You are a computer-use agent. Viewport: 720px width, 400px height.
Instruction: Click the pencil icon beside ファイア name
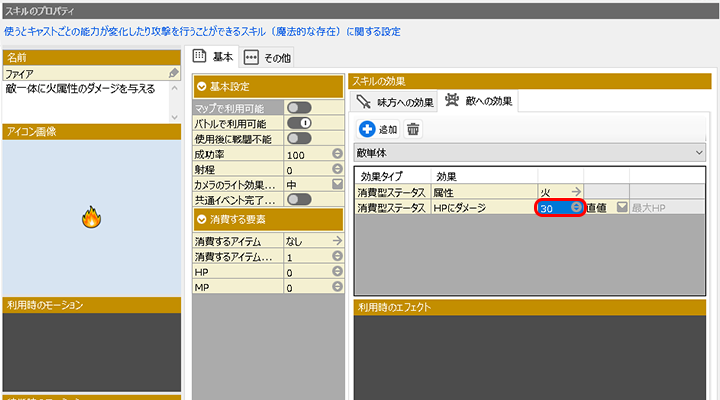click(x=174, y=74)
